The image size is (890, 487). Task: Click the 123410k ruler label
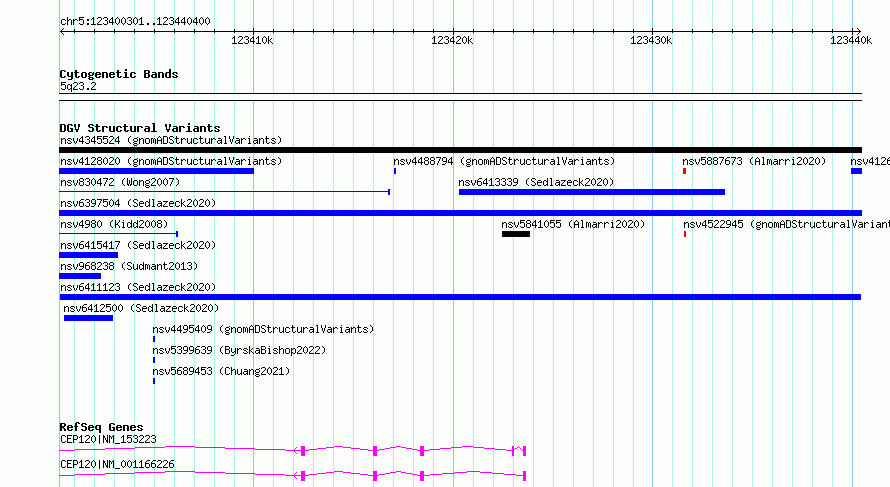point(252,40)
